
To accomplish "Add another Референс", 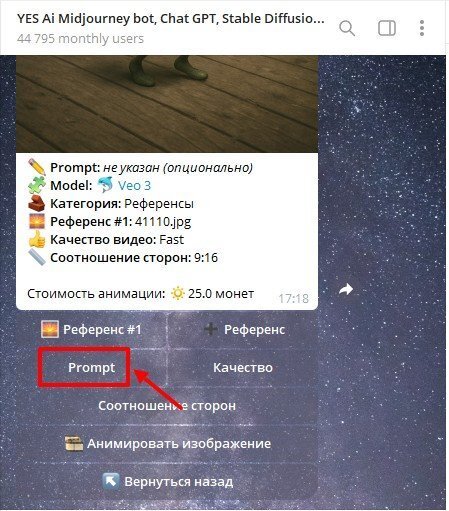I will [x=243, y=329].
